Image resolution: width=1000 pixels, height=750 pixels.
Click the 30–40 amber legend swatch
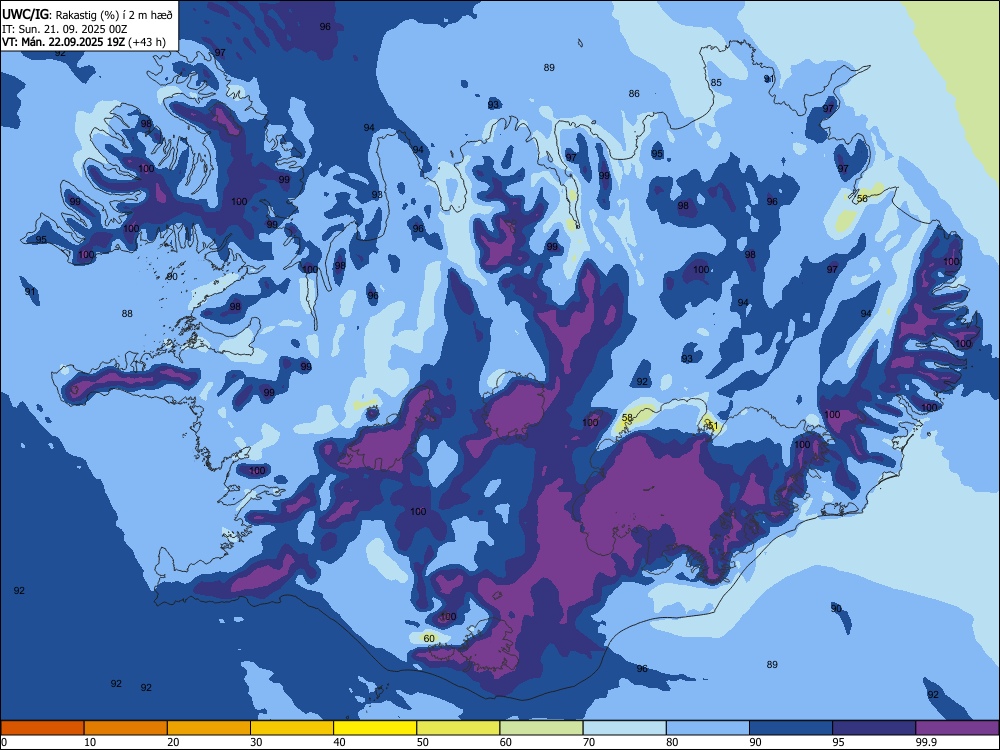coord(292,728)
